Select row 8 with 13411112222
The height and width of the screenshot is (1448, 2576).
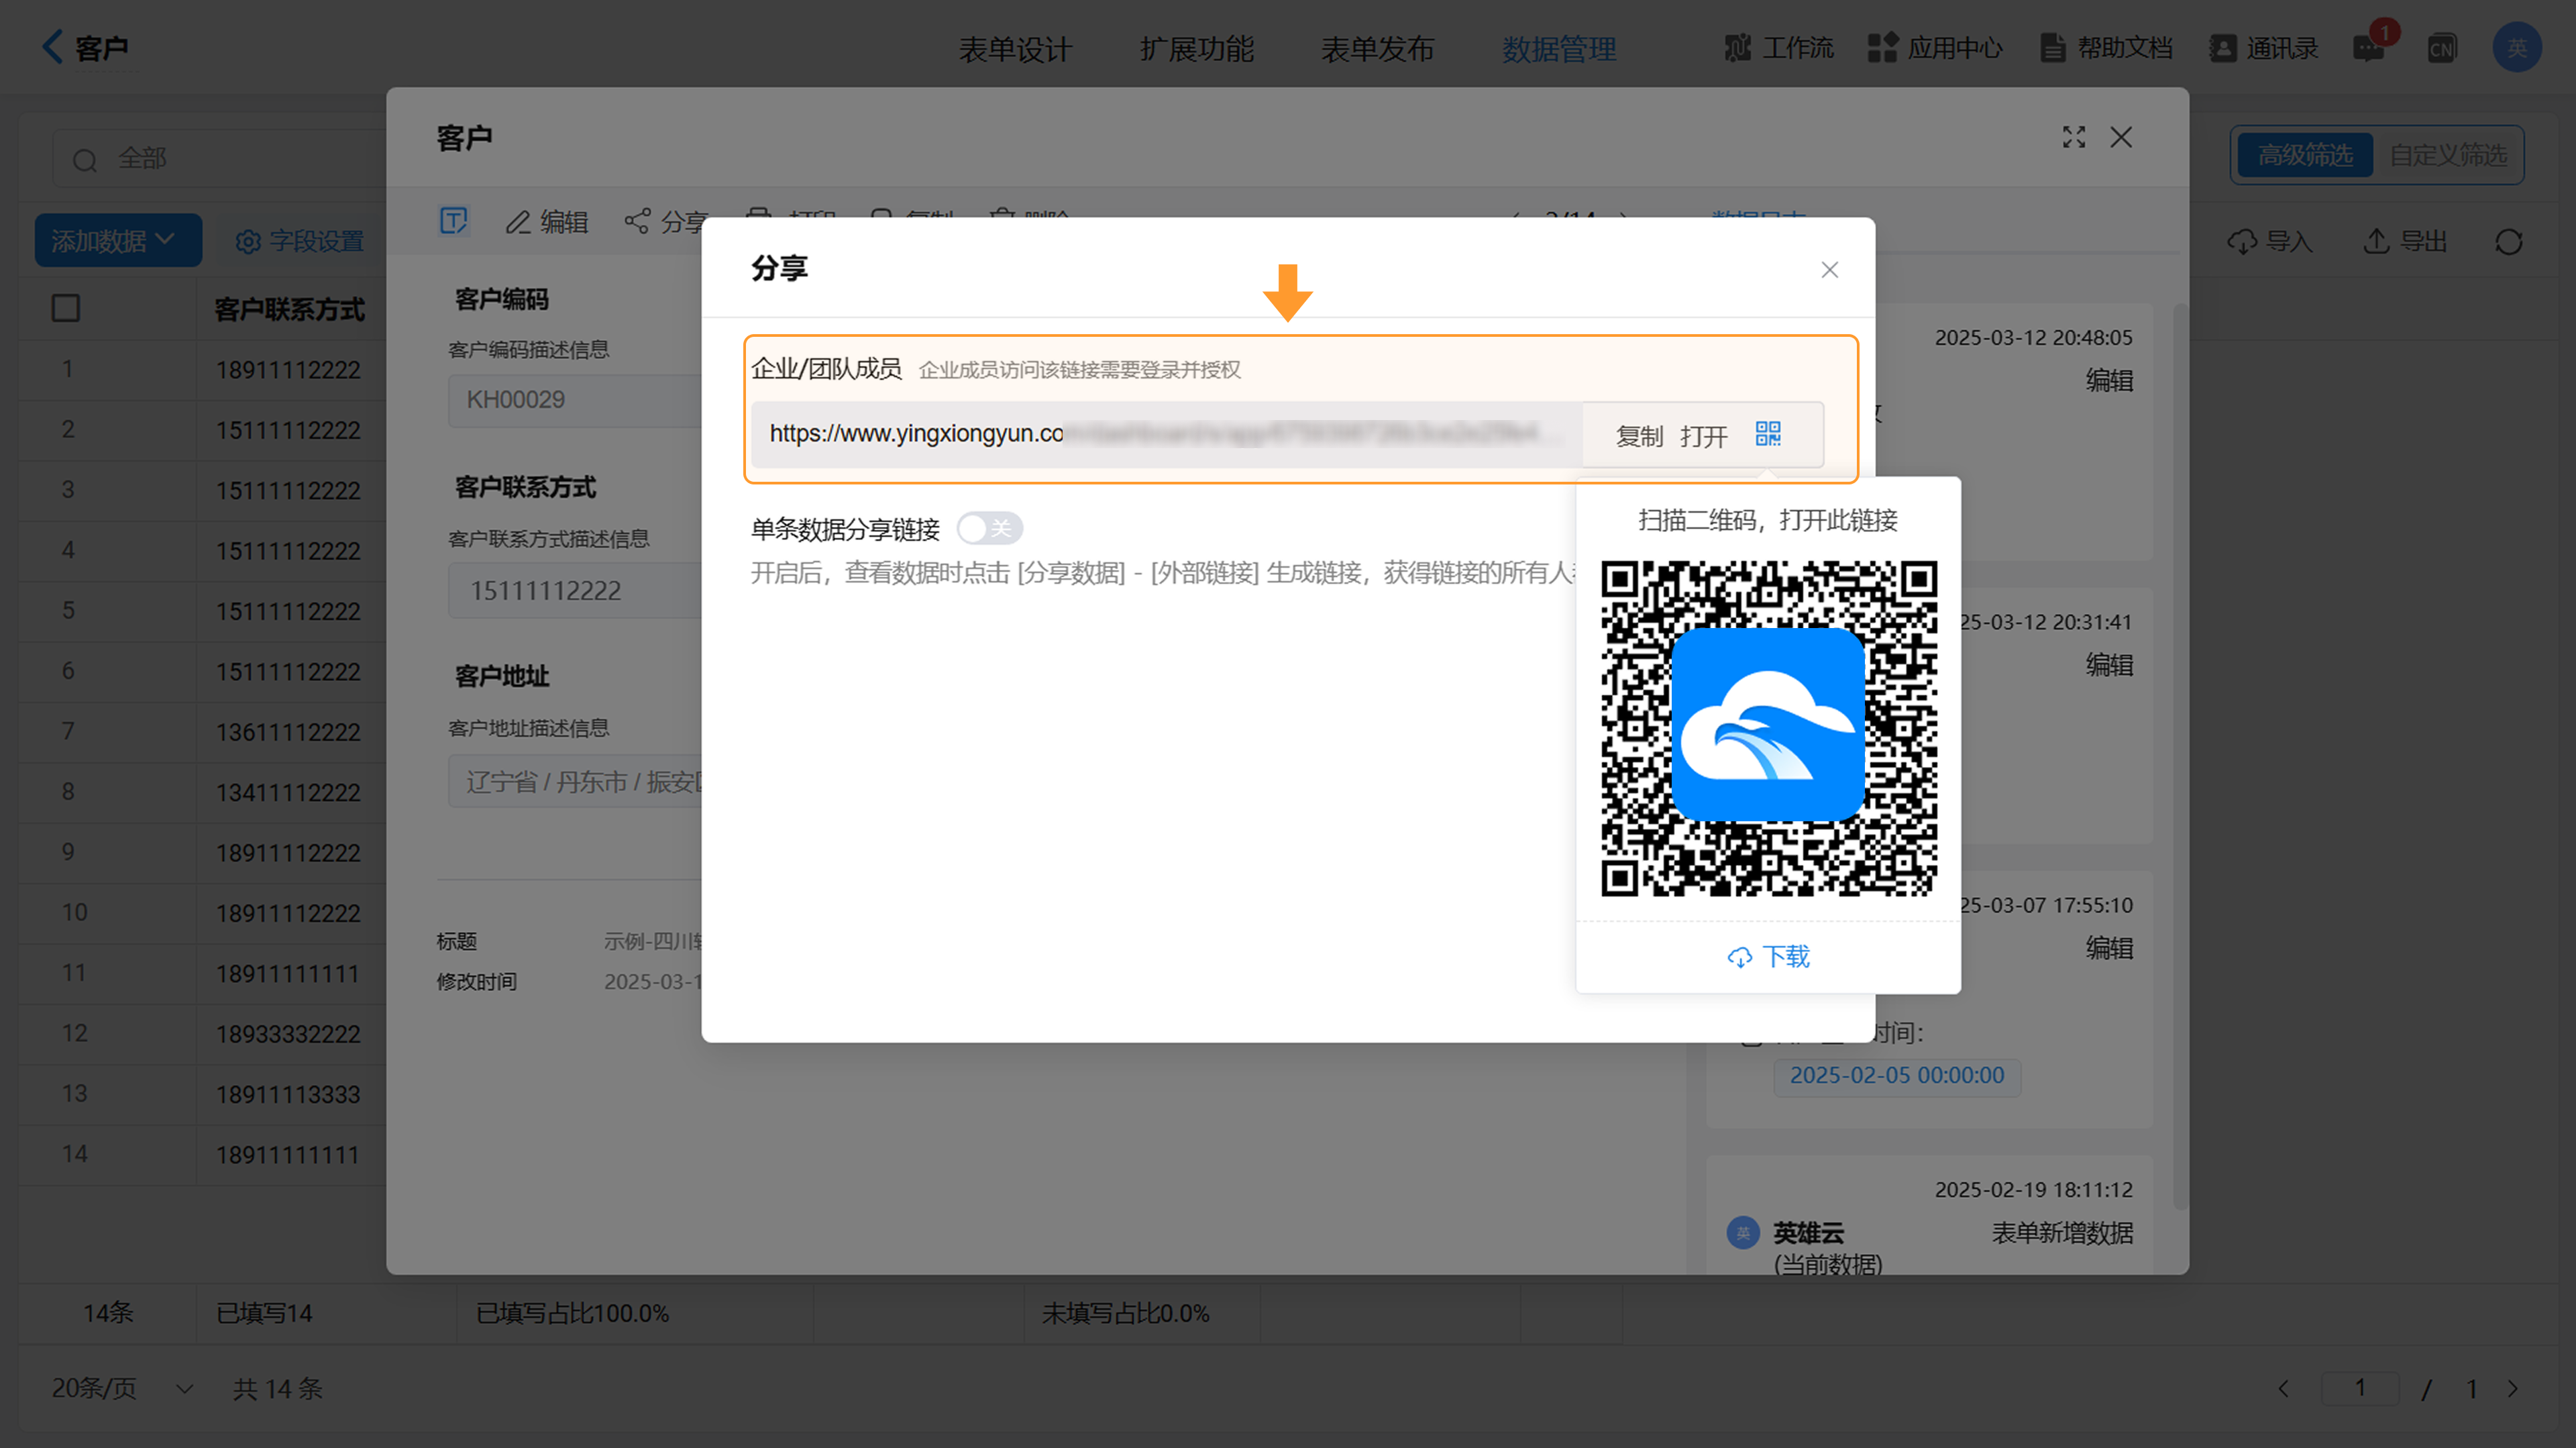[x=202, y=792]
